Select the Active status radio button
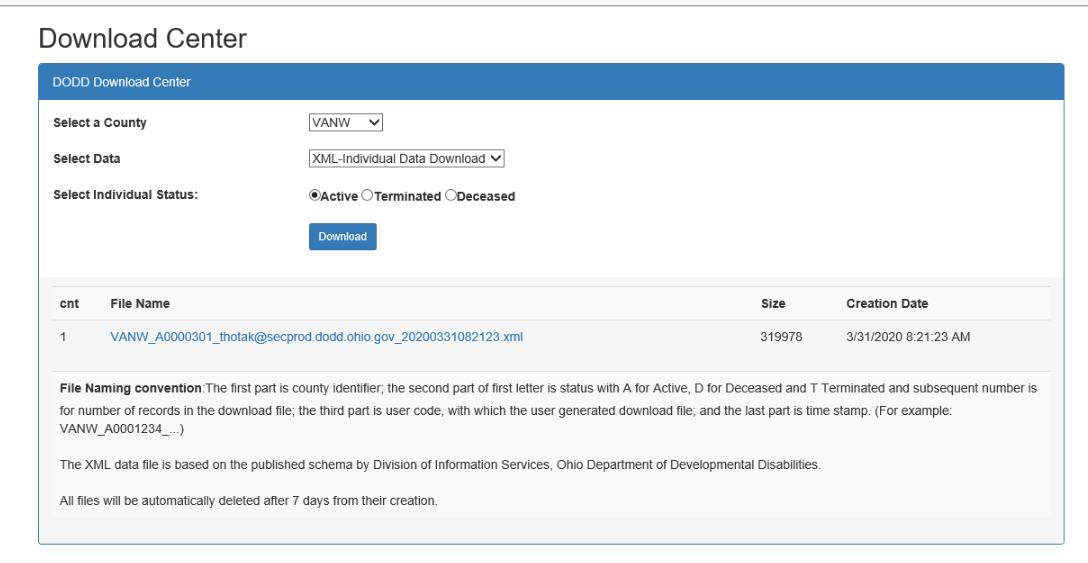The width and height of the screenshot is (1088, 563). 315,196
